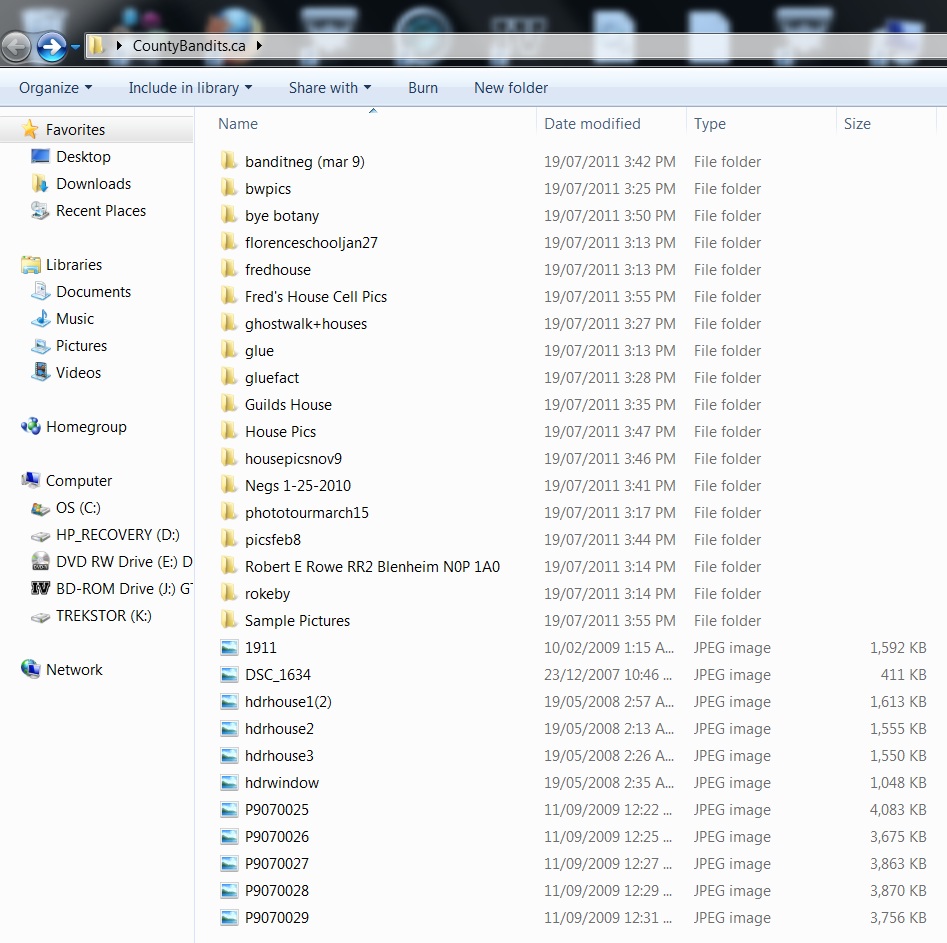Sort files by Date modified column
This screenshot has width=947, height=943.
tap(592, 124)
